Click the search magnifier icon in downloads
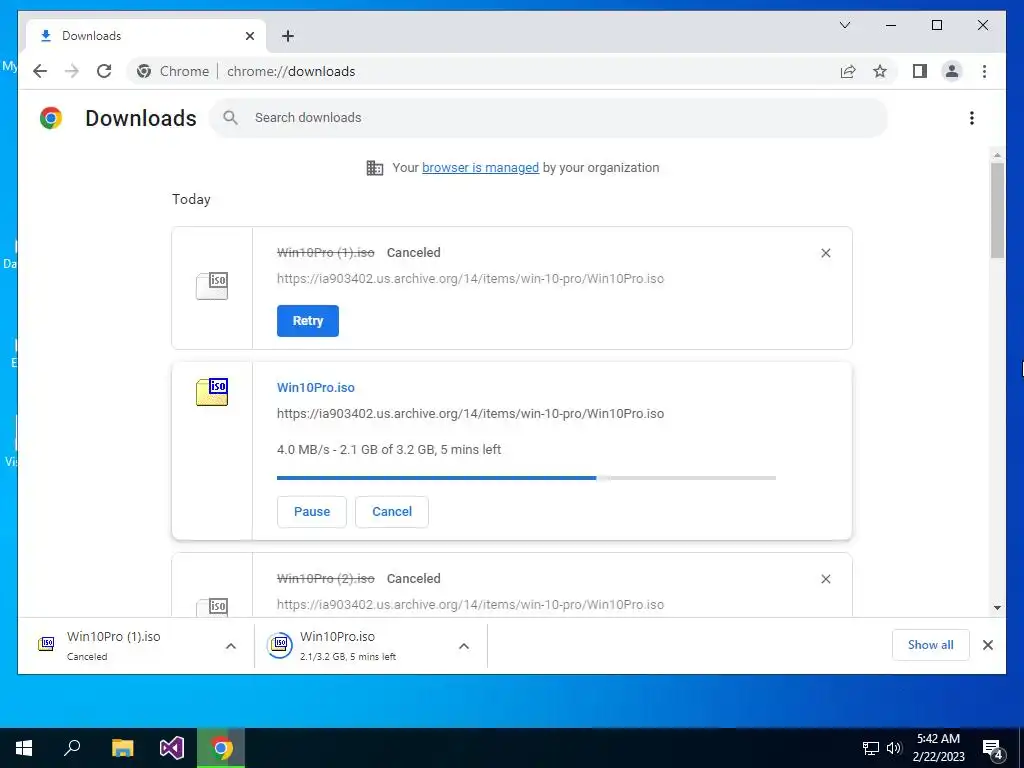Screen dimensions: 1024x768 coord(230,118)
